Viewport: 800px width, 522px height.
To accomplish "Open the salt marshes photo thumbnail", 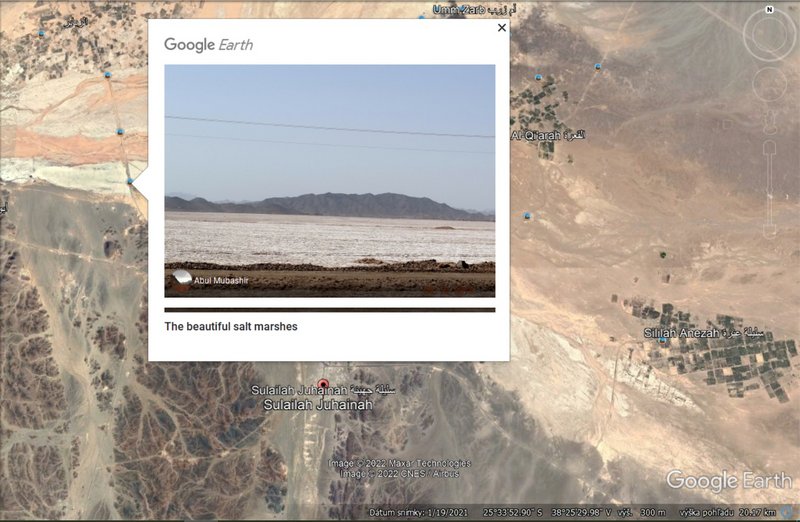I will tap(330, 181).
